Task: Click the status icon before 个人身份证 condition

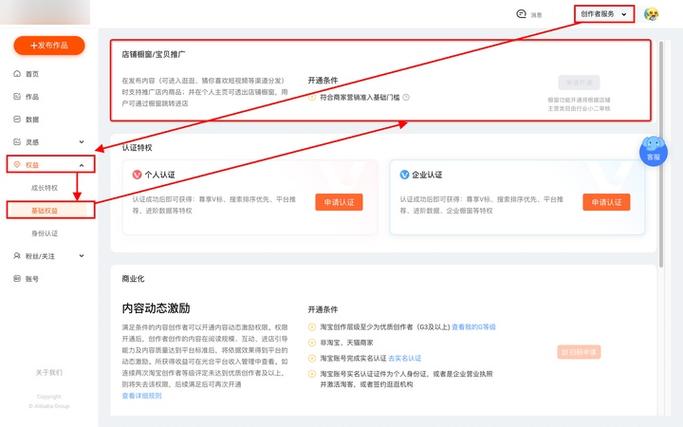Action: (312, 374)
